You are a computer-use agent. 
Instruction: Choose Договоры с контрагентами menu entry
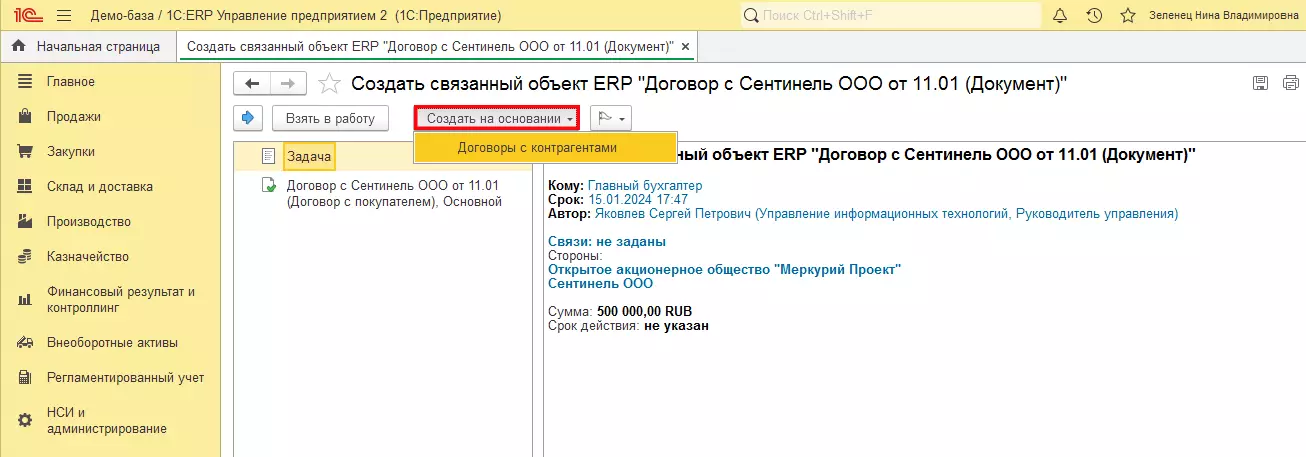click(x=545, y=147)
